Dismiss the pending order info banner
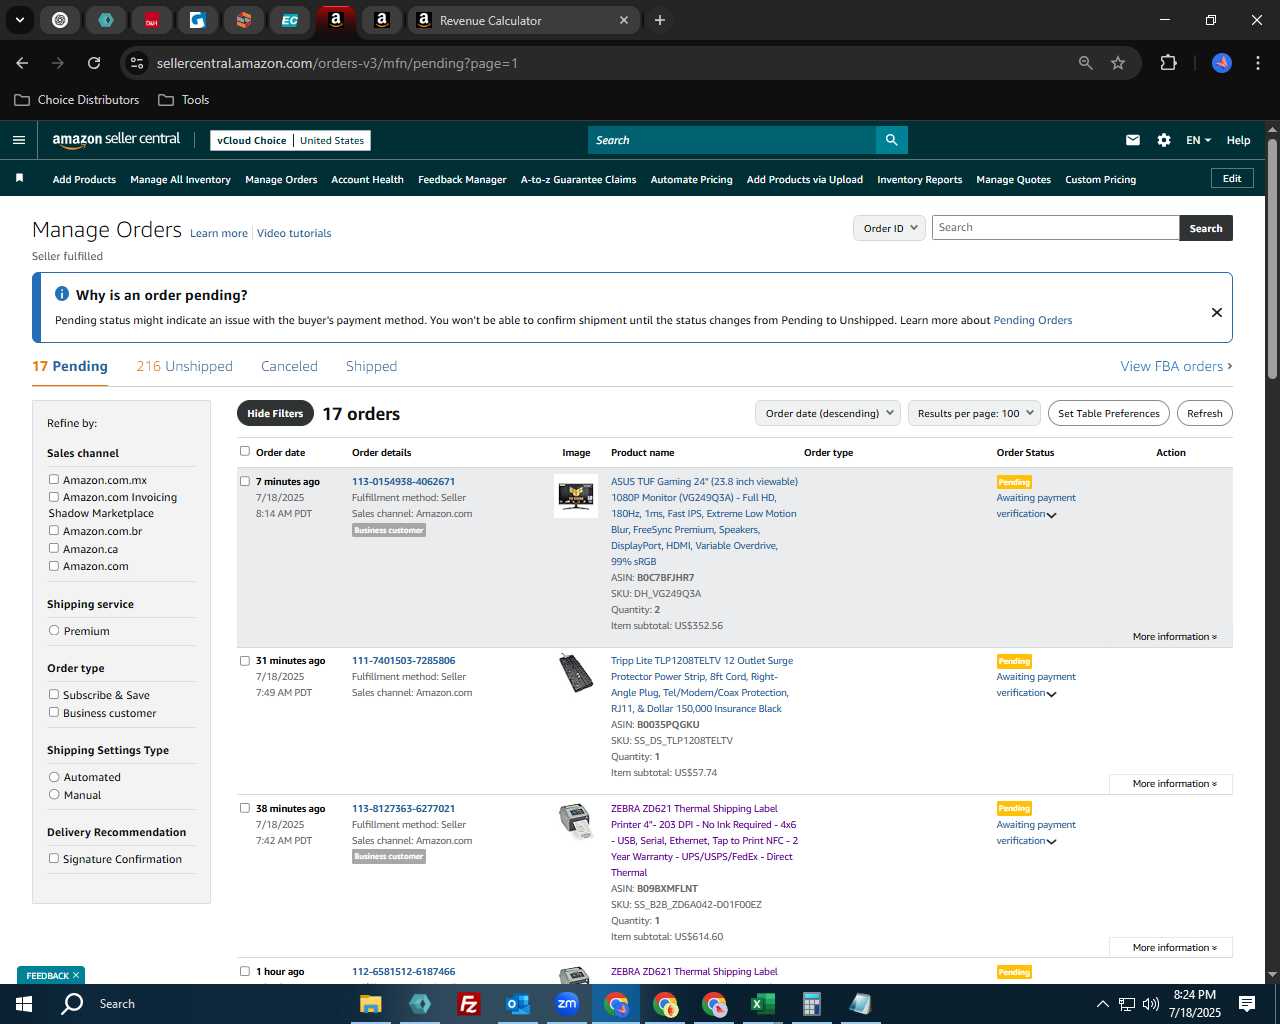Screen dimensions: 1280x1024 tap(1217, 312)
